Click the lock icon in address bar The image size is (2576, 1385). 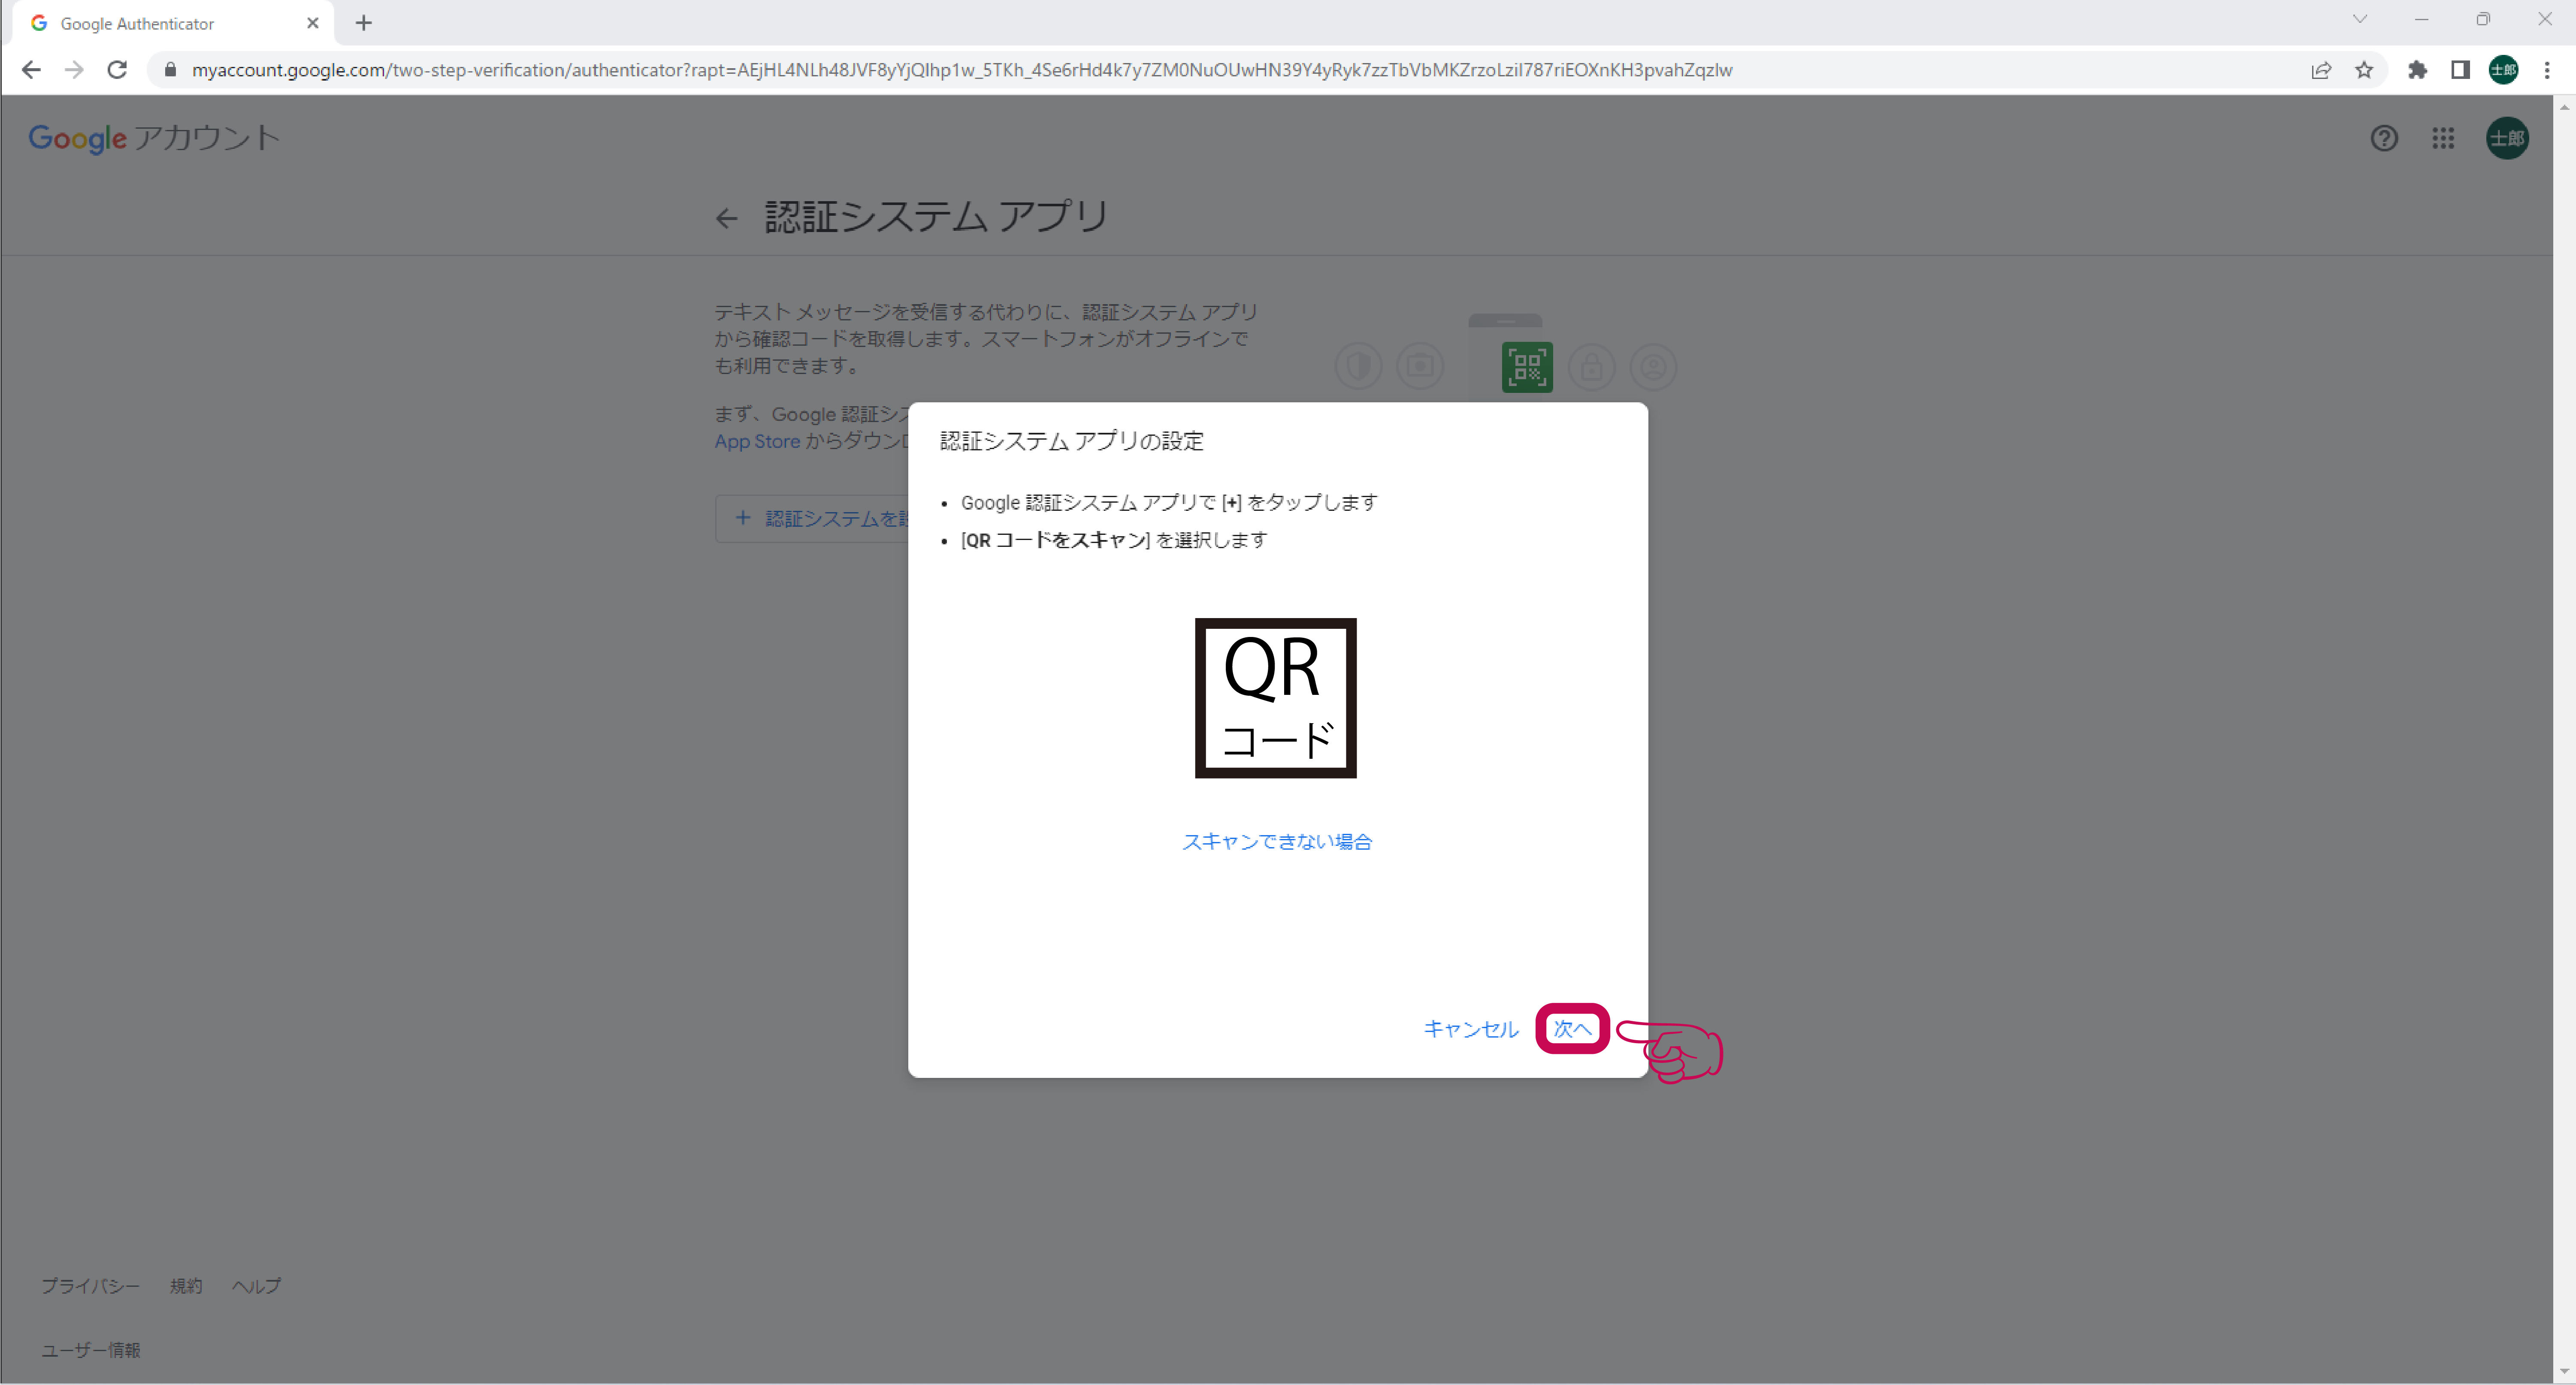pyautogui.click(x=170, y=69)
